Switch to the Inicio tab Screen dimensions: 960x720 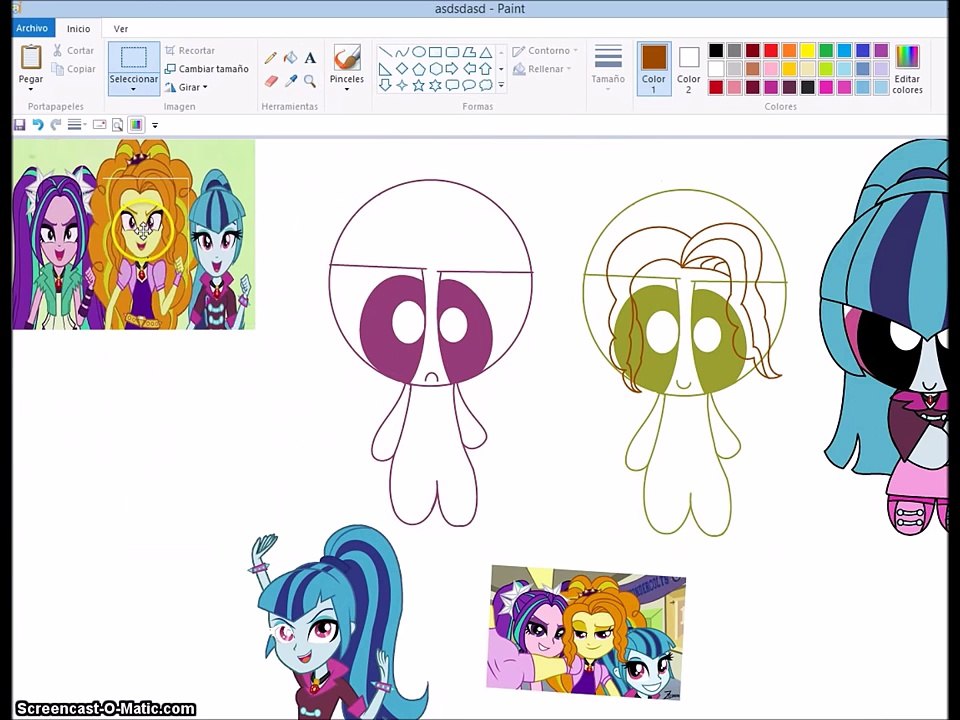[78, 29]
